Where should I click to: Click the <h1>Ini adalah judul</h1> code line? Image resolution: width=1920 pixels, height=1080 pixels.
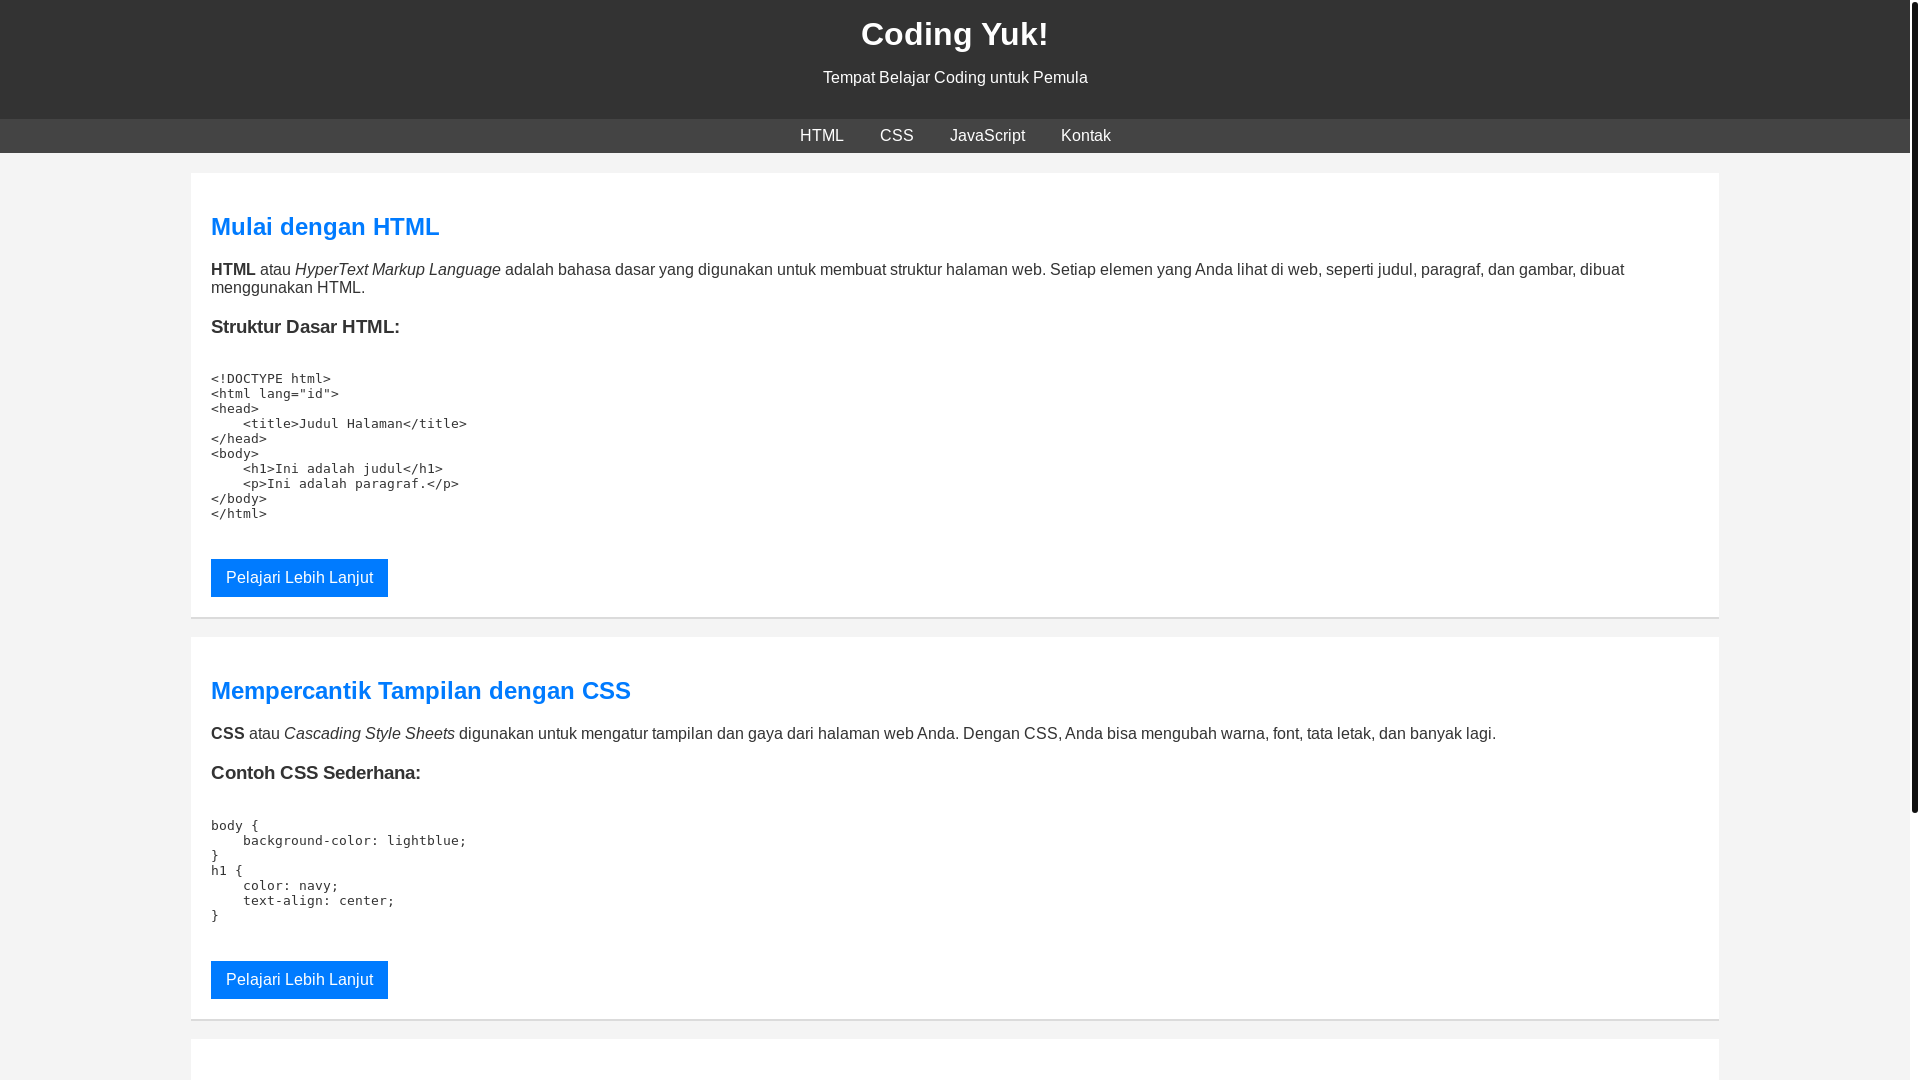pyautogui.click(x=343, y=469)
